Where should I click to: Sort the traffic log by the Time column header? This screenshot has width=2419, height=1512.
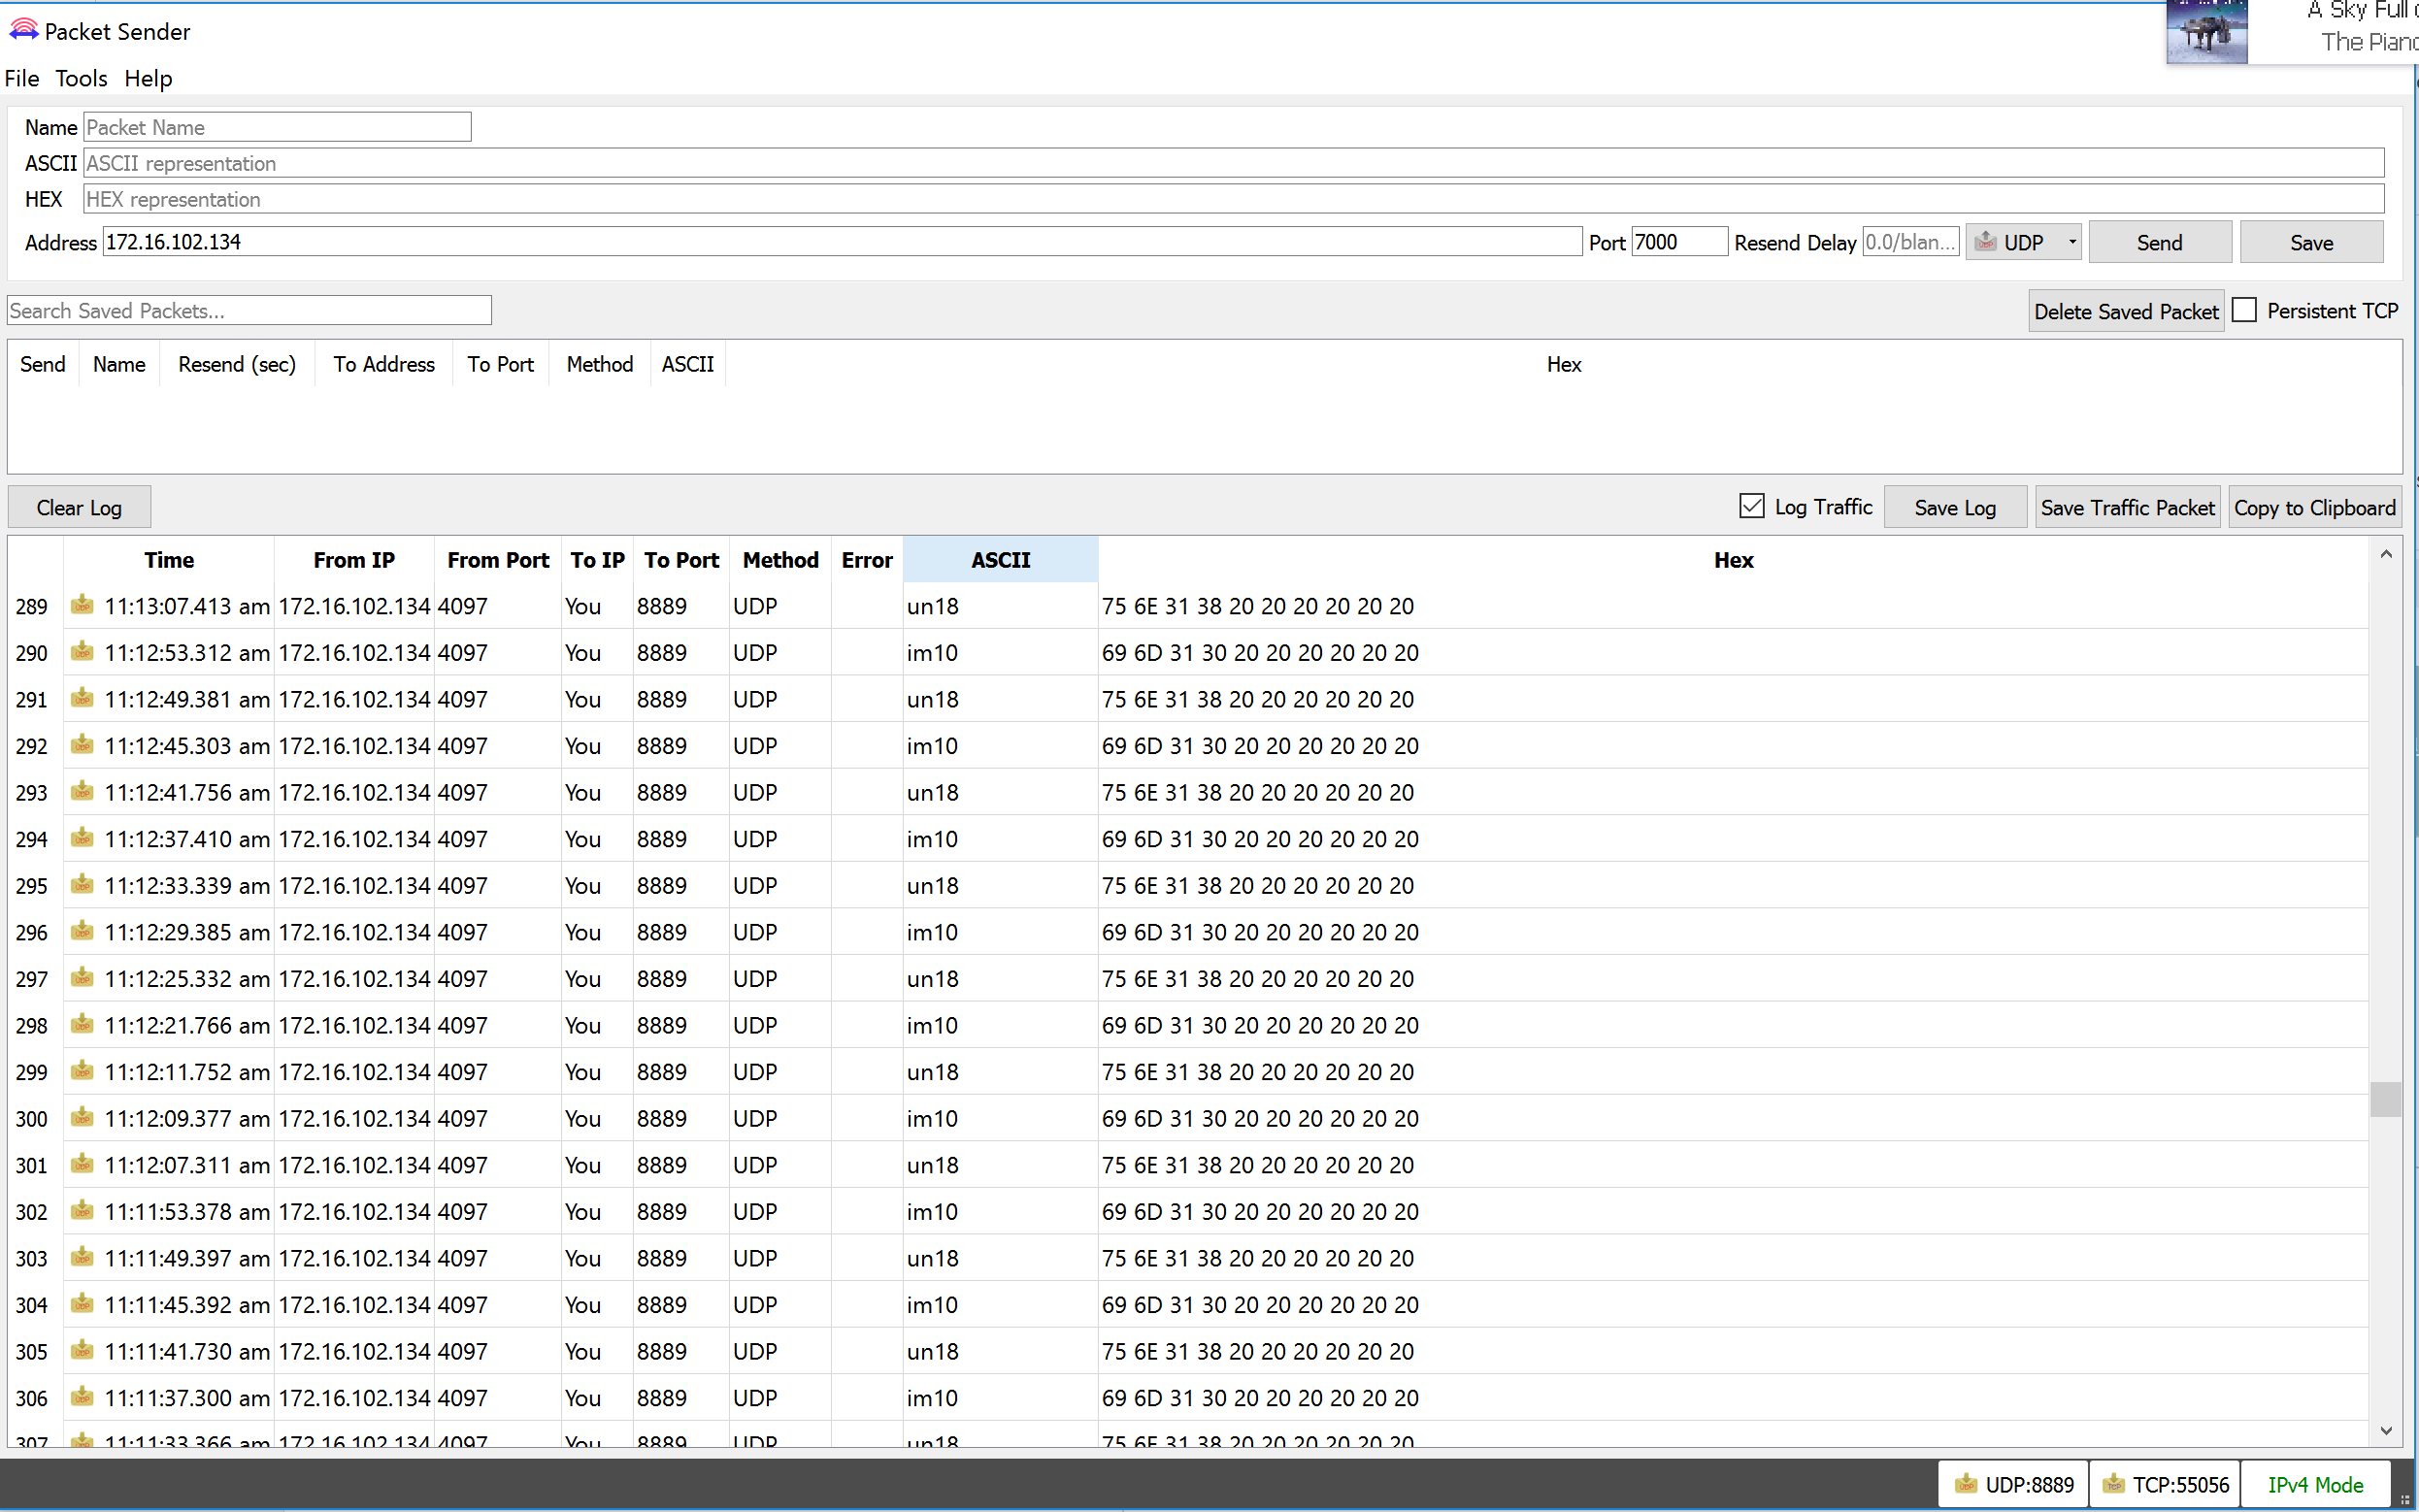pyautogui.click(x=168, y=560)
